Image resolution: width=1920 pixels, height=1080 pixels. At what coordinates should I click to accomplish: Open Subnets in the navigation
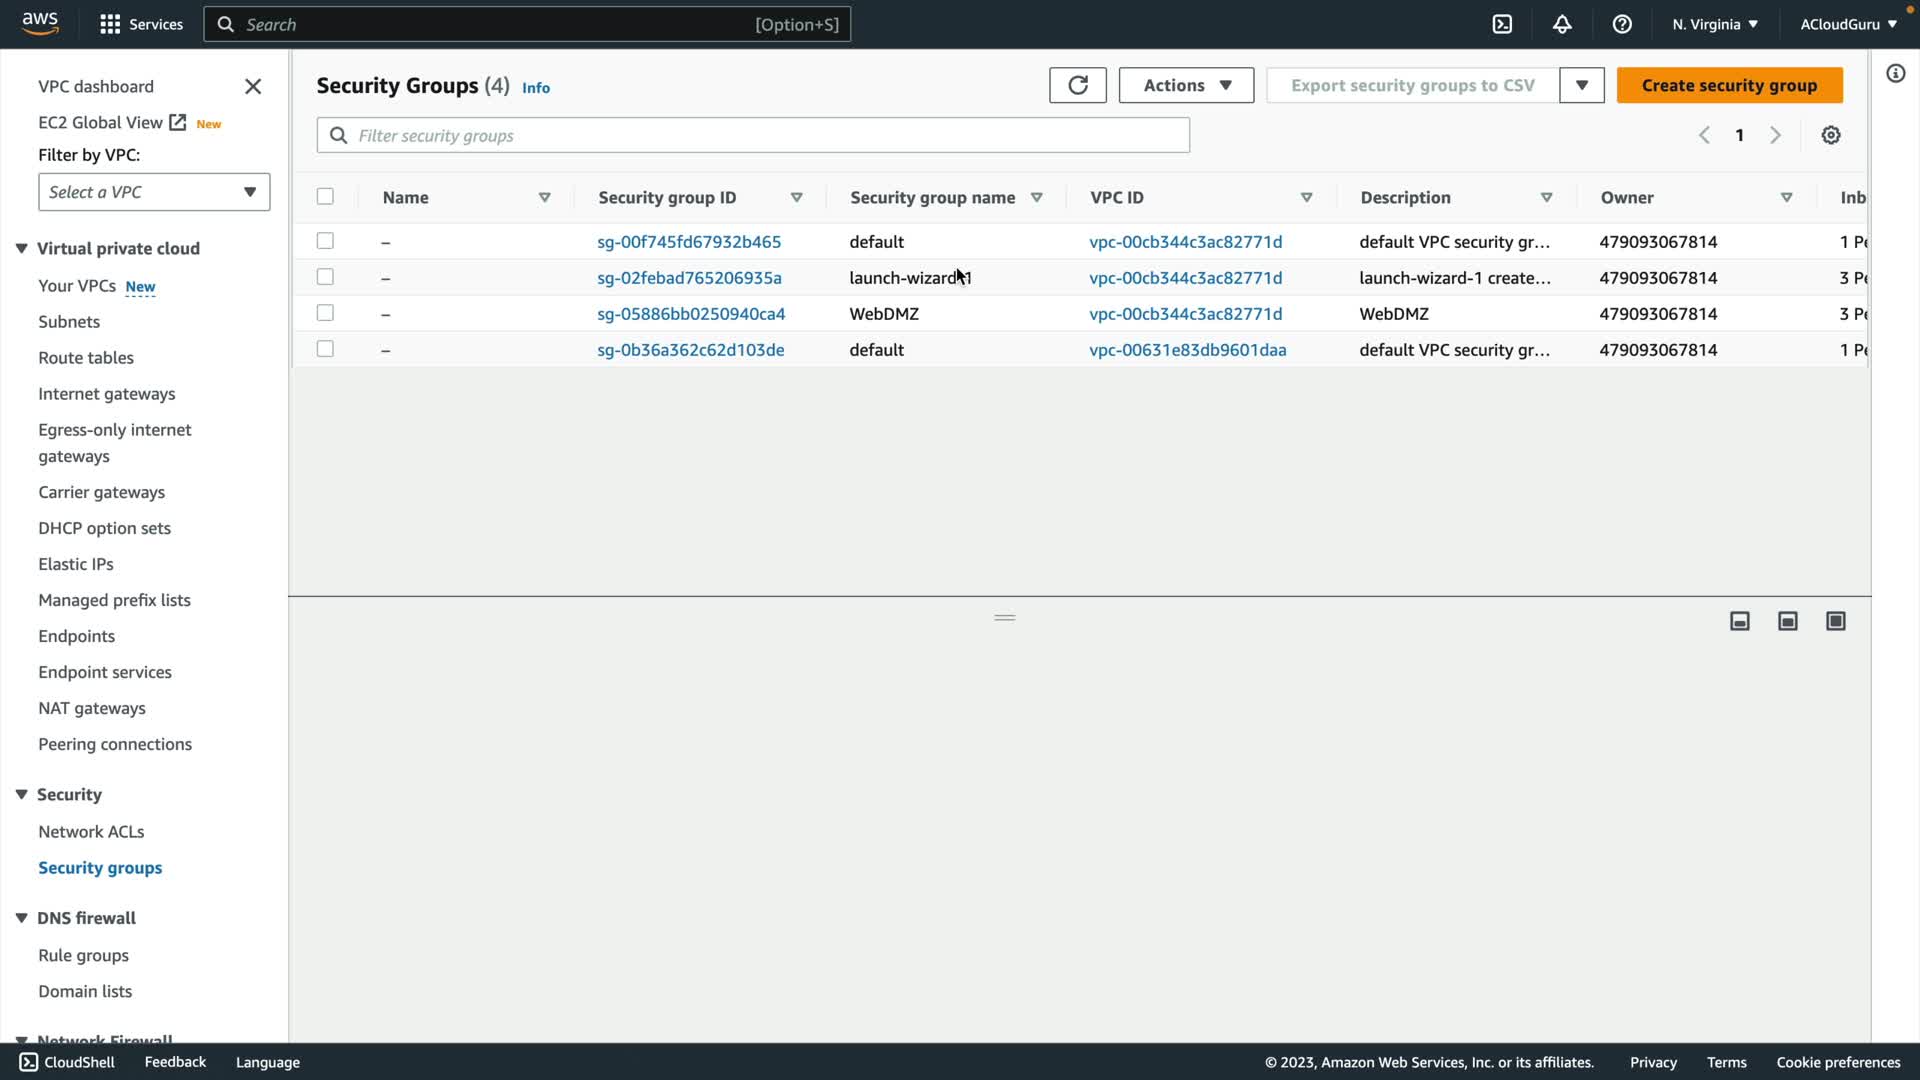[x=69, y=321]
